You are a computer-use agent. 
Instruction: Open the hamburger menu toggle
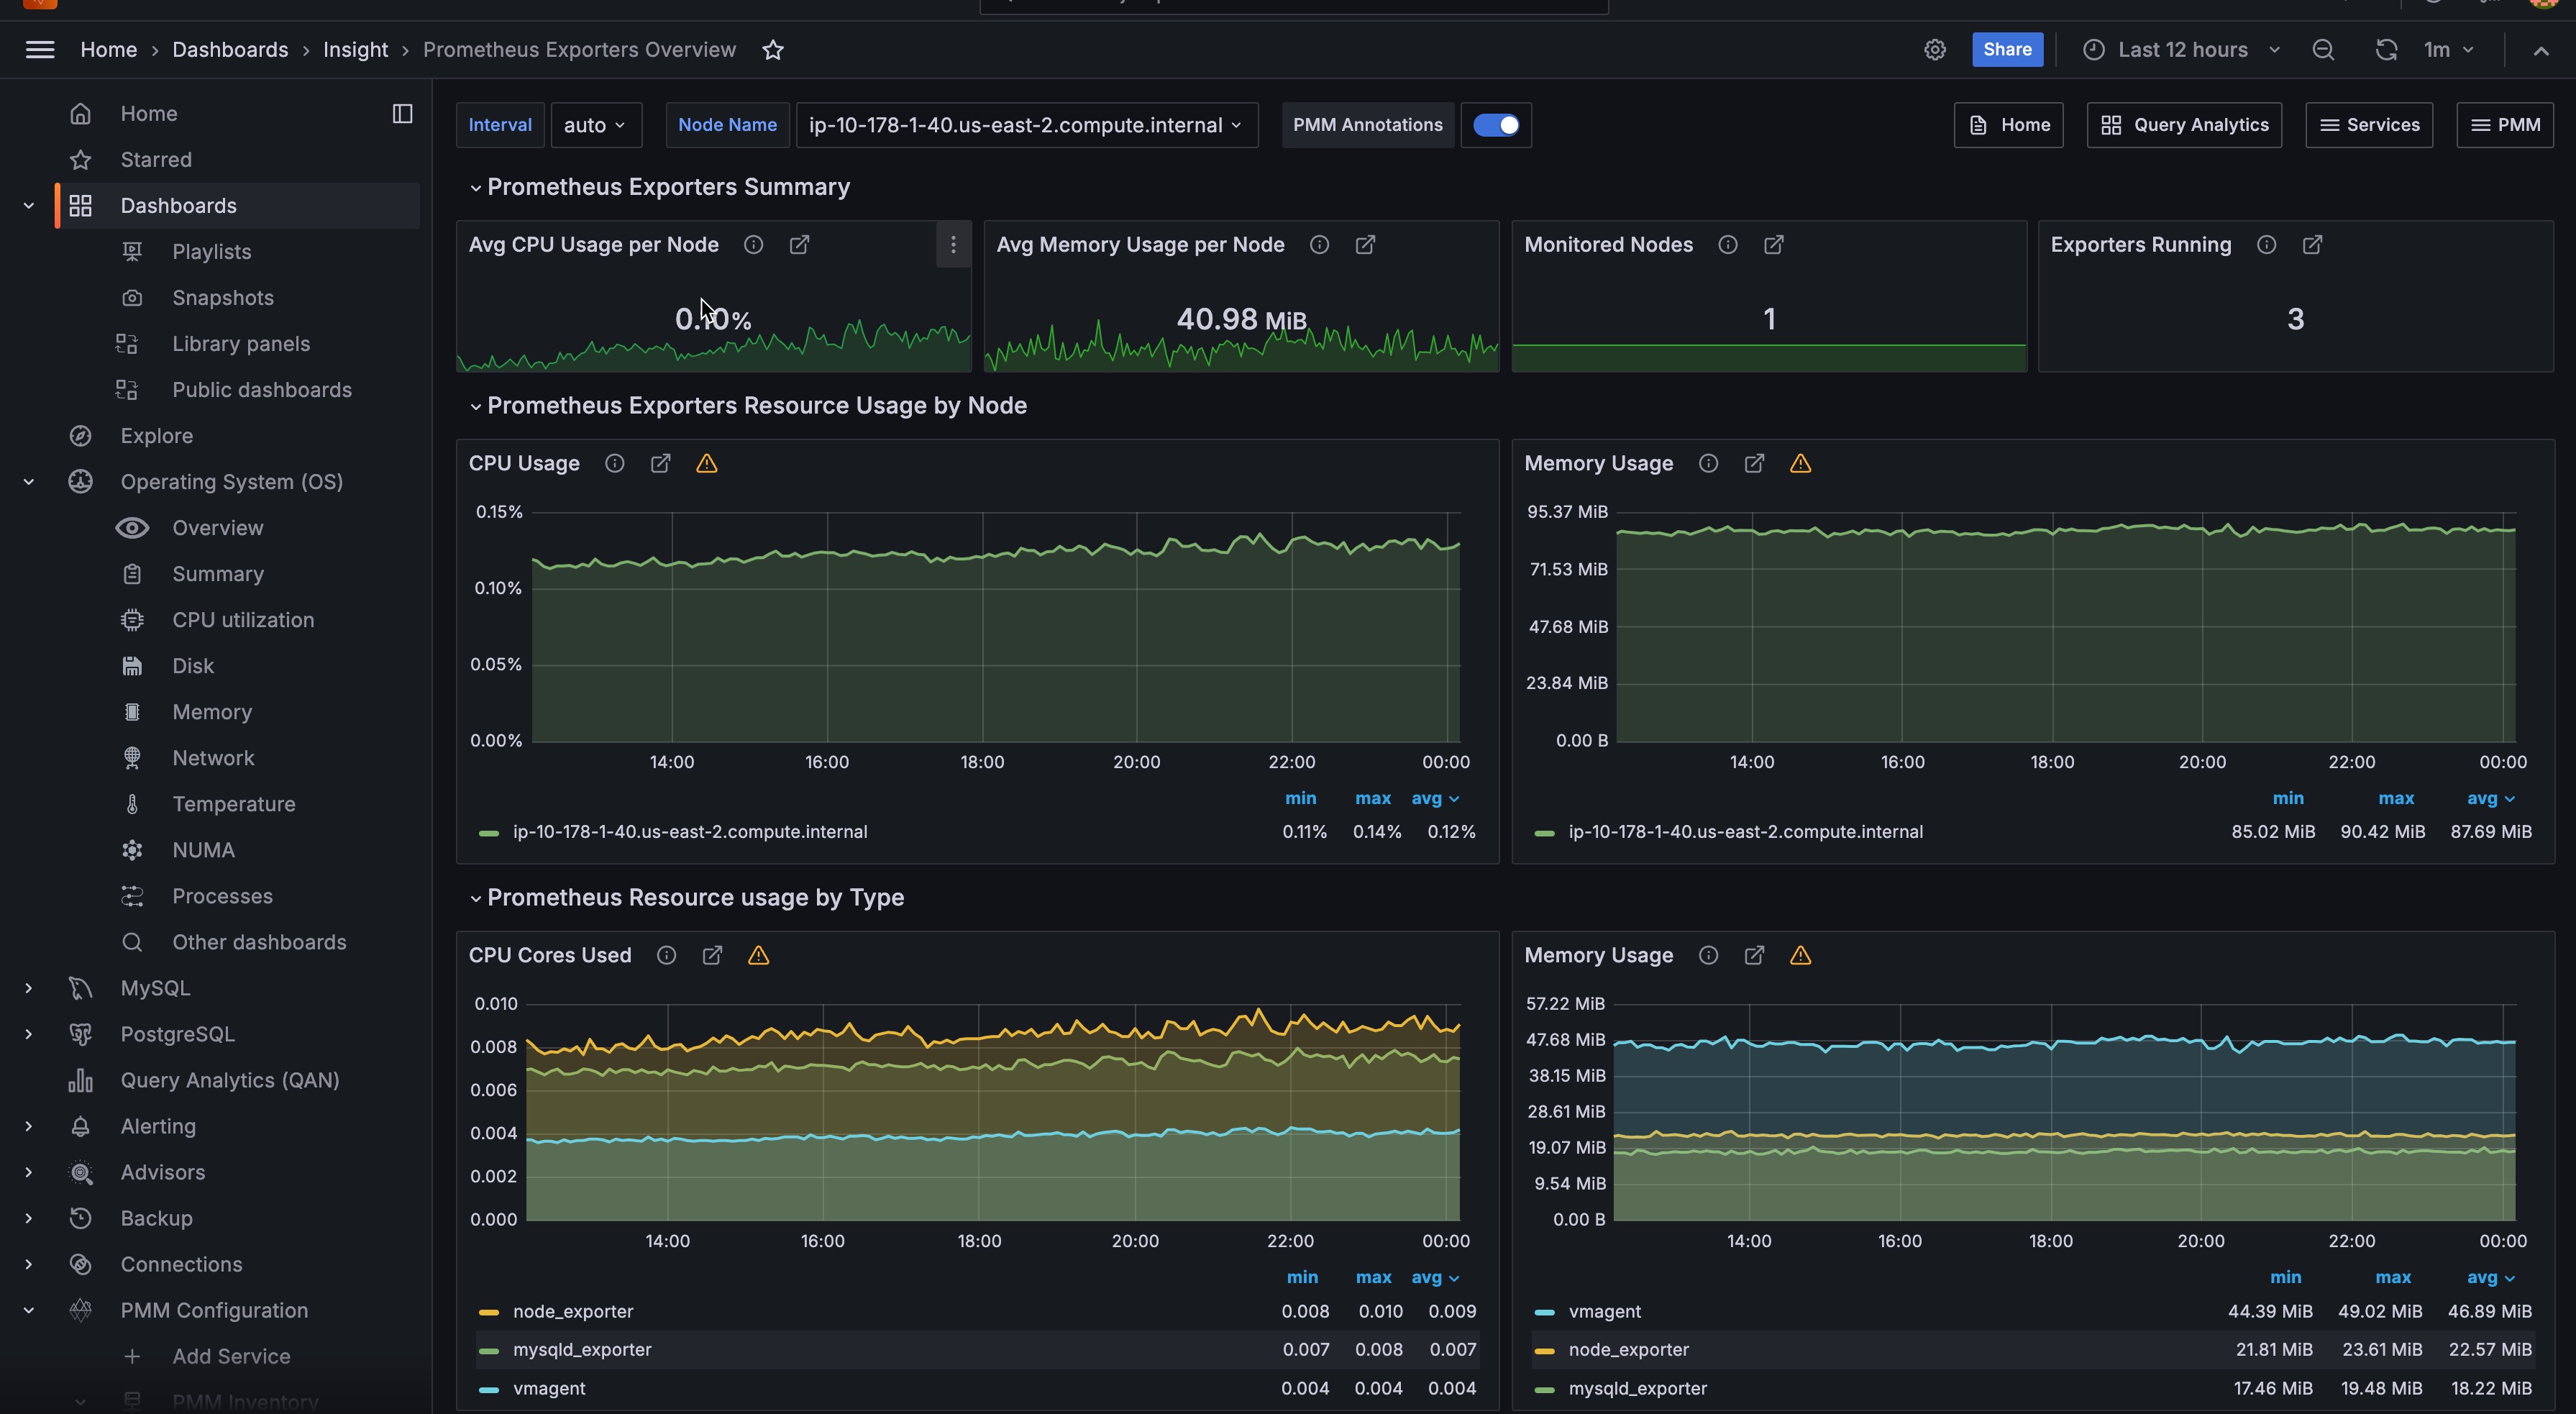click(40, 50)
